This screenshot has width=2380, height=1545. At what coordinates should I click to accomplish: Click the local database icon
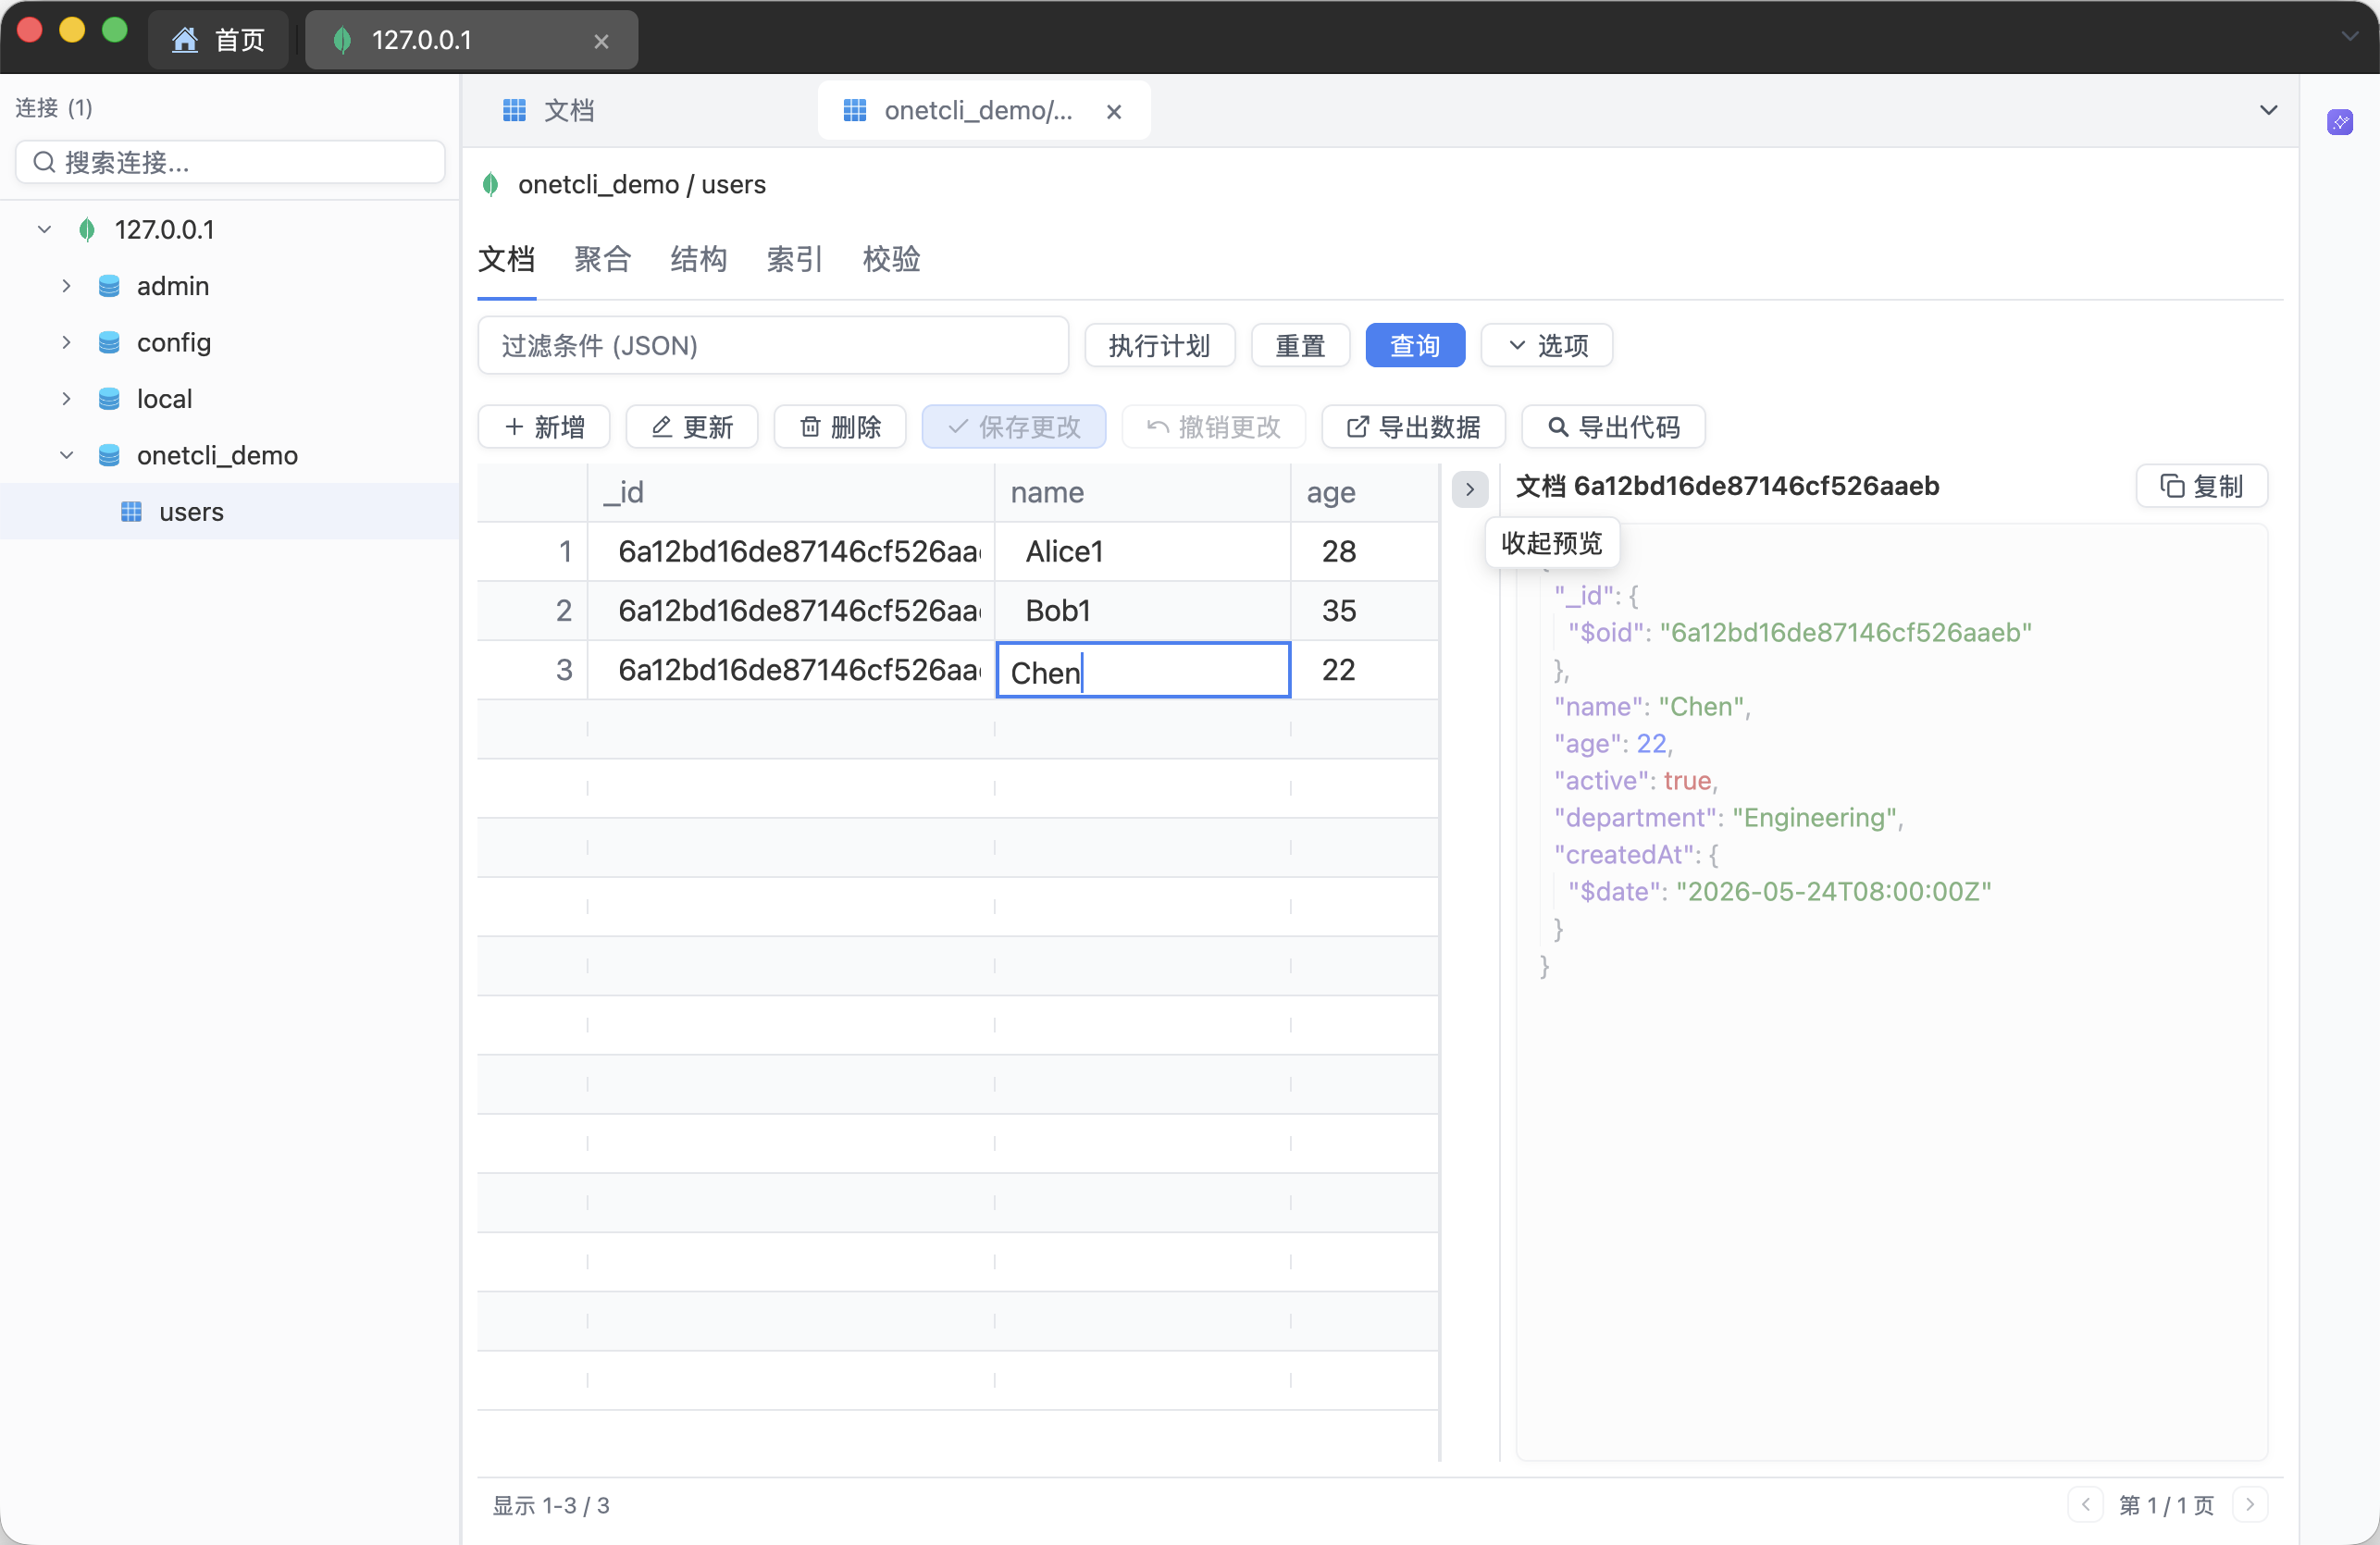pos(109,399)
